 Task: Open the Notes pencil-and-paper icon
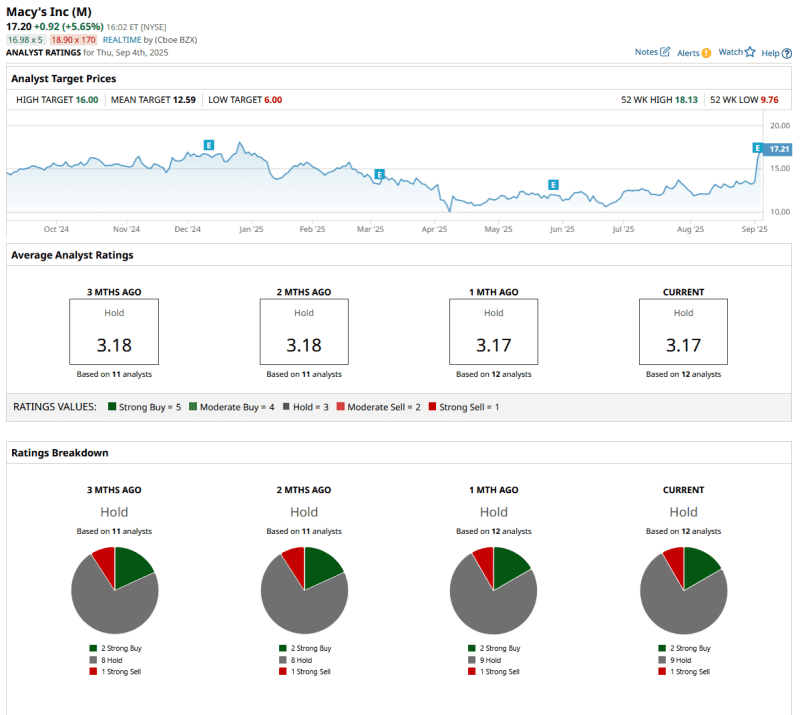(665, 52)
